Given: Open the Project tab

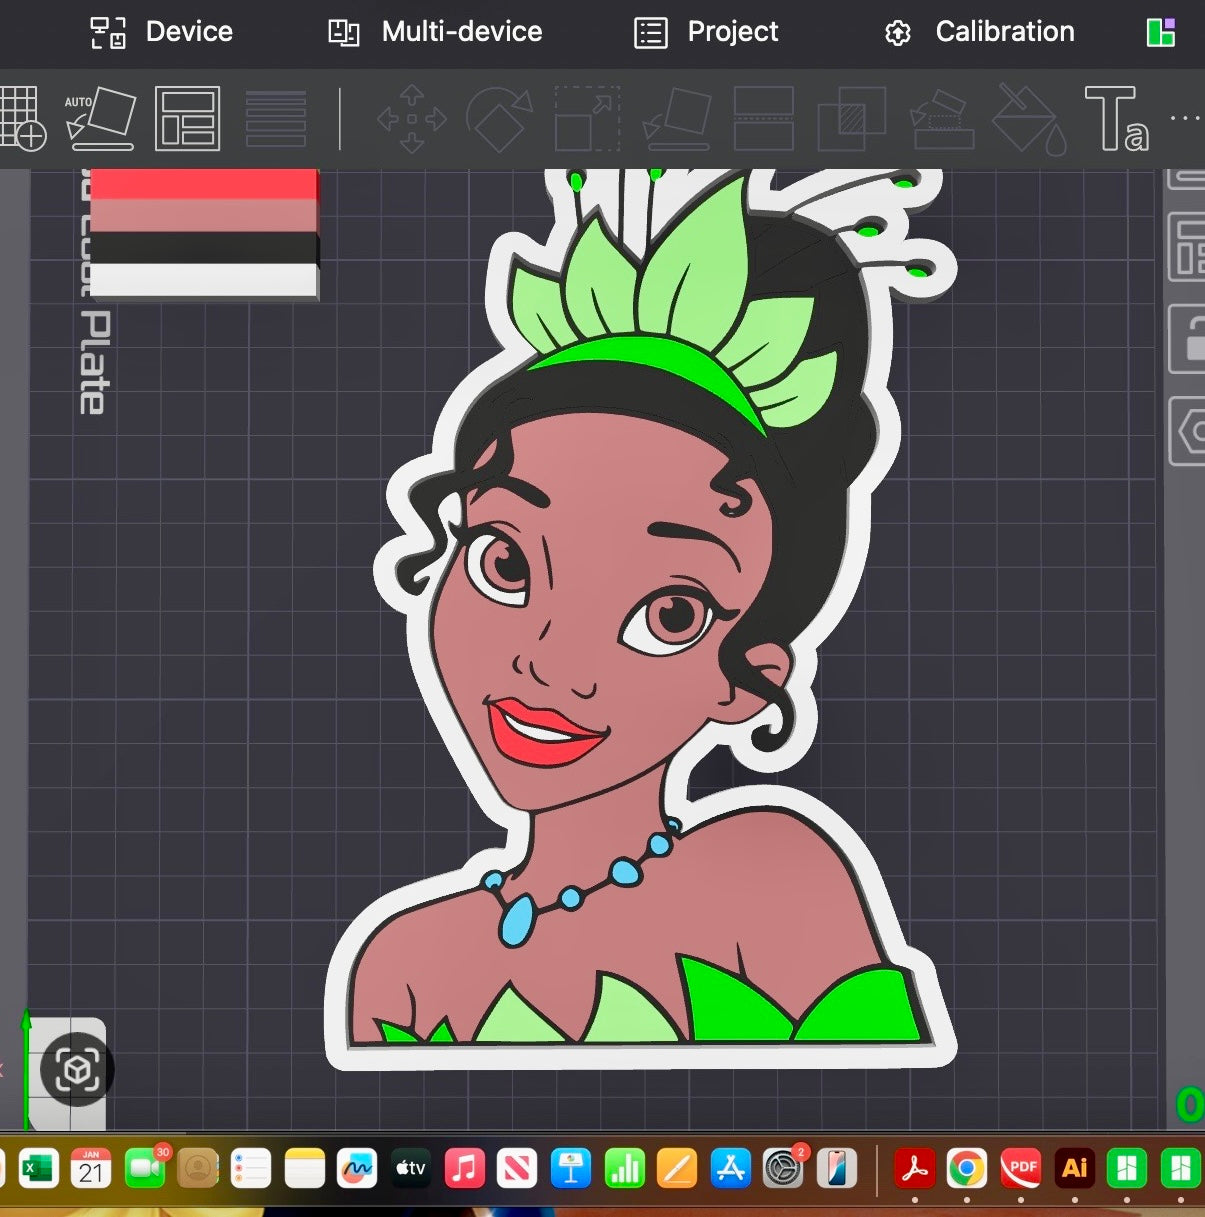Looking at the screenshot, I should 706,32.
